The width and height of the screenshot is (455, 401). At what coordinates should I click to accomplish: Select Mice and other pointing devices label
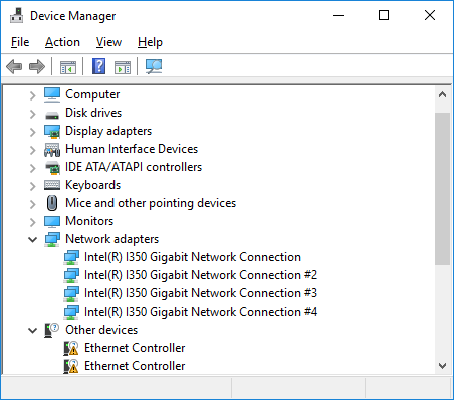(151, 203)
